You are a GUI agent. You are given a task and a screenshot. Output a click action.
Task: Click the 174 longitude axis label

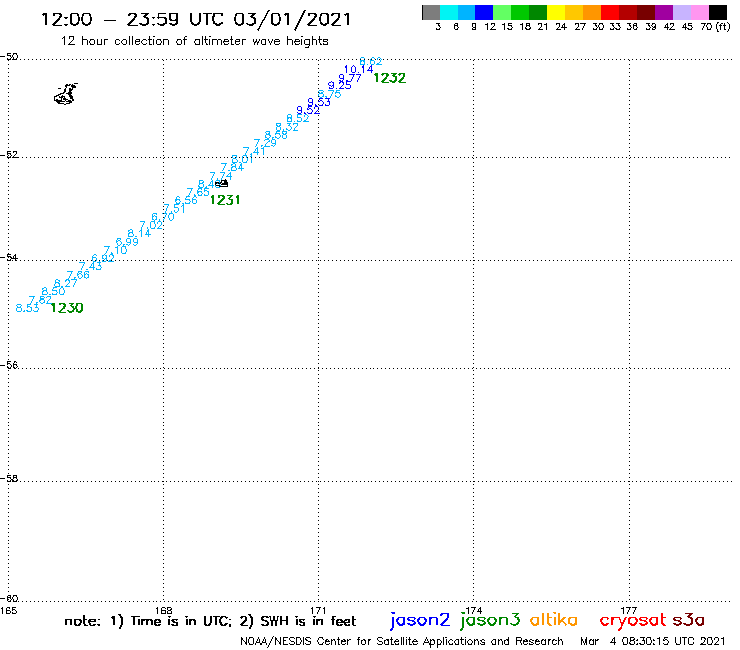(474, 610)
